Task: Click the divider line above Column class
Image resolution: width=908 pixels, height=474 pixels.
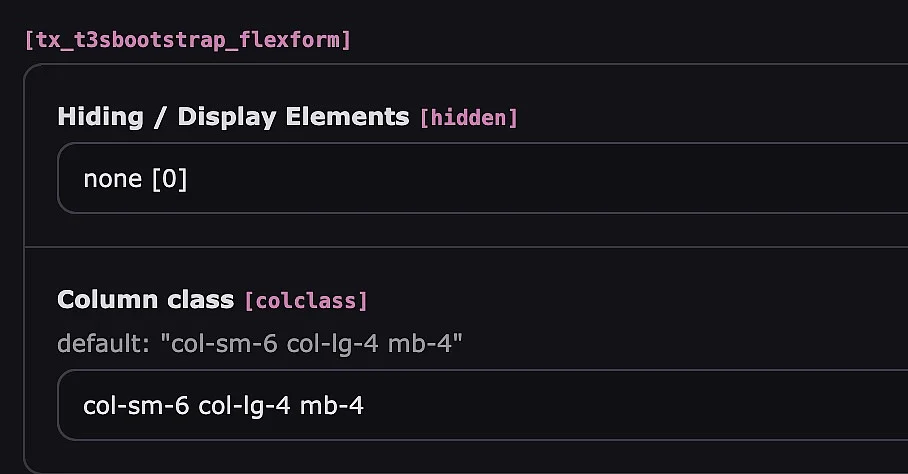Action: (465, 246)
